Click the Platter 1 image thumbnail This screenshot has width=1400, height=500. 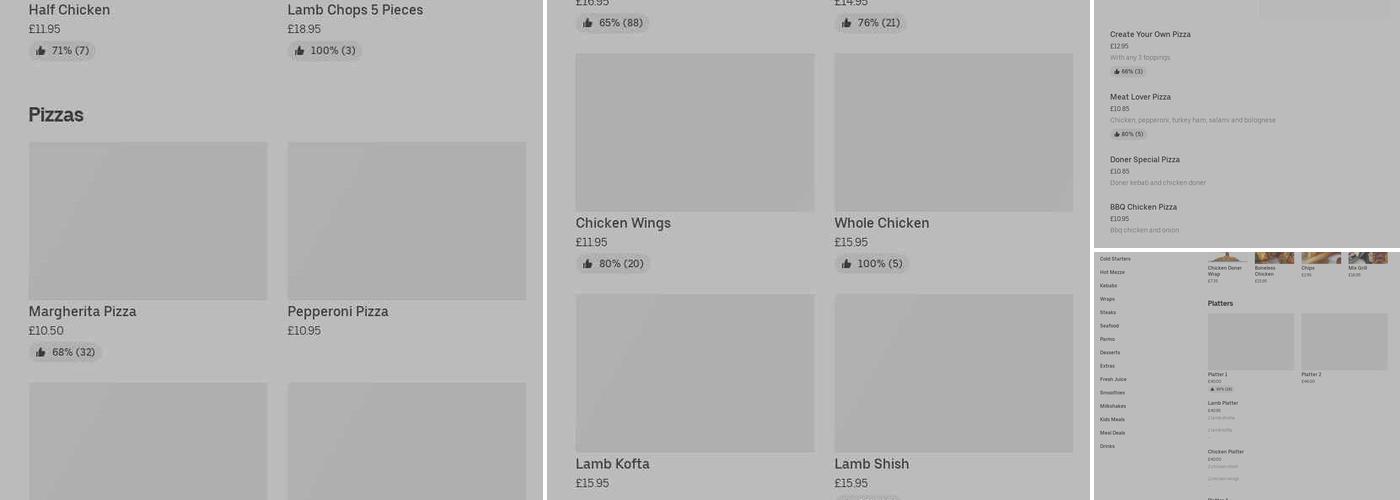(x=1250, y=342)
